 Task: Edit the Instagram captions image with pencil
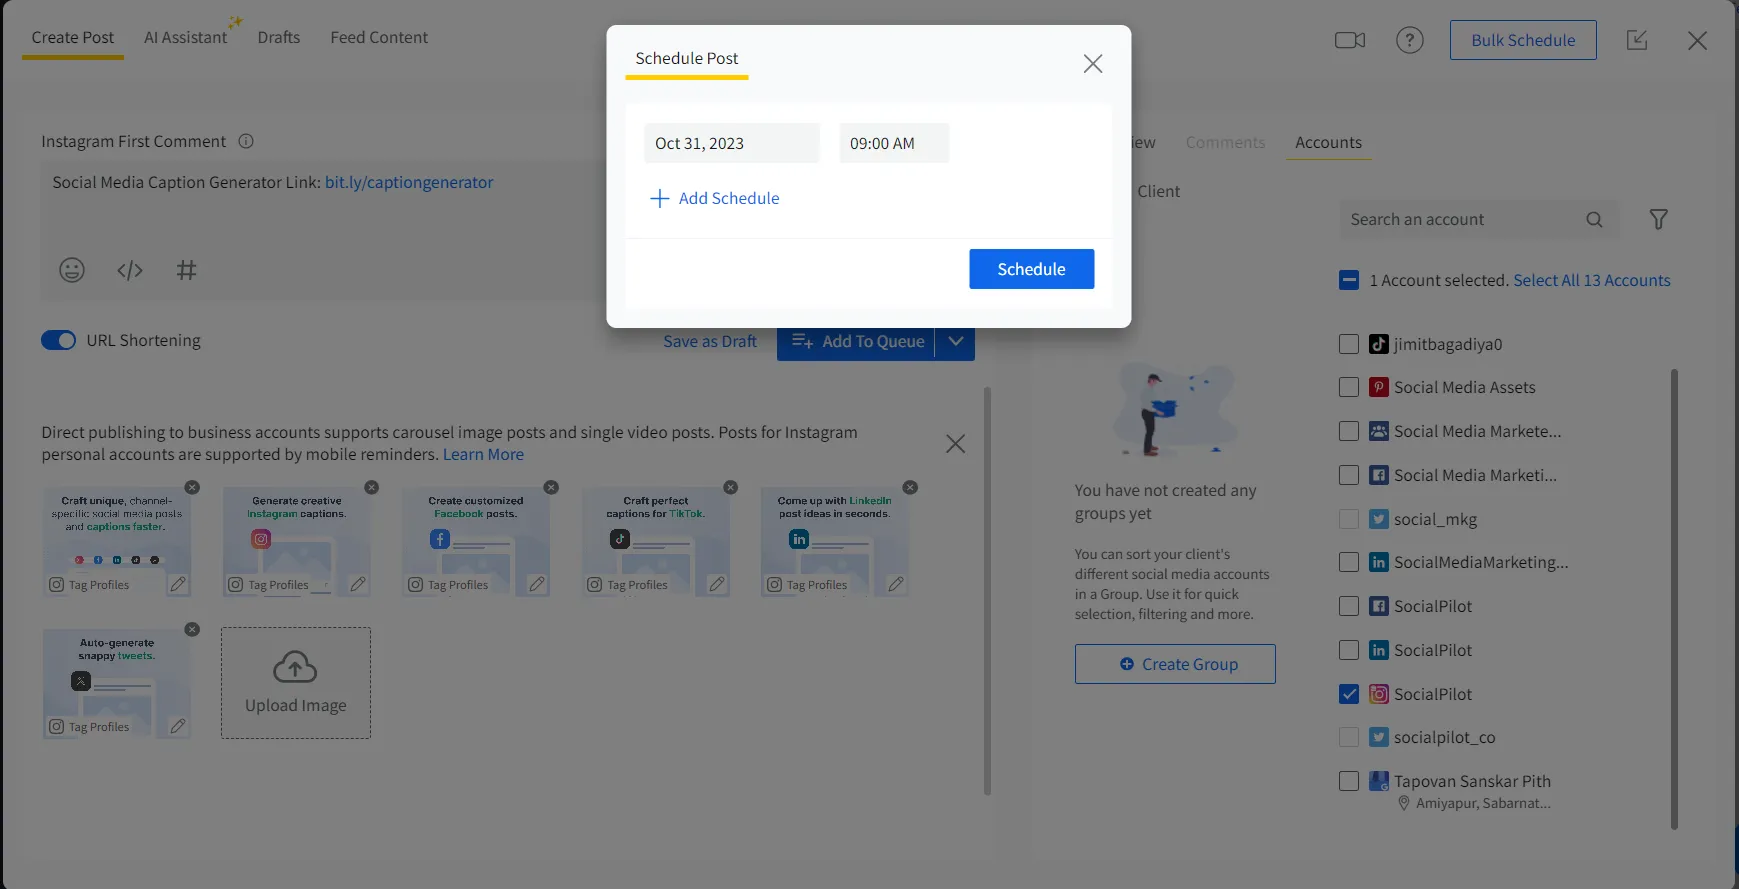tap(358, 584)
